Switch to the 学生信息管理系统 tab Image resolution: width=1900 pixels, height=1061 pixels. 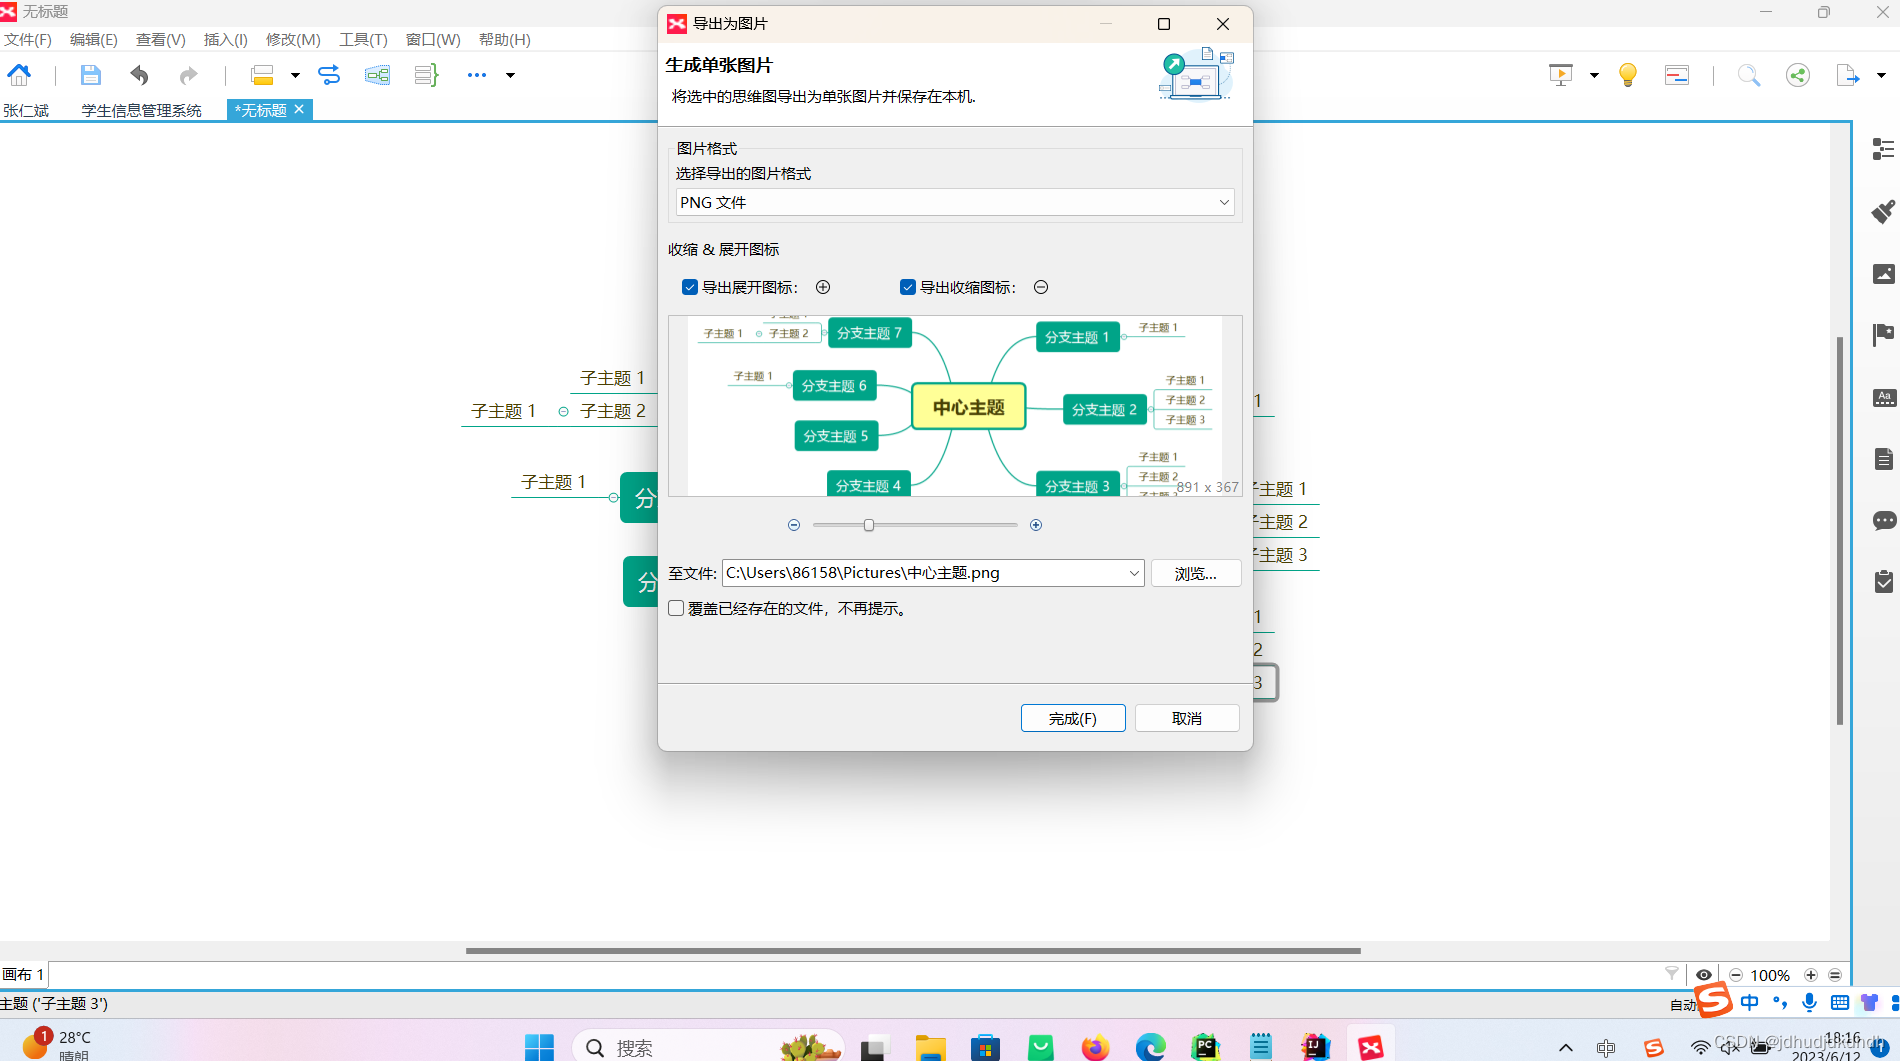142,110
